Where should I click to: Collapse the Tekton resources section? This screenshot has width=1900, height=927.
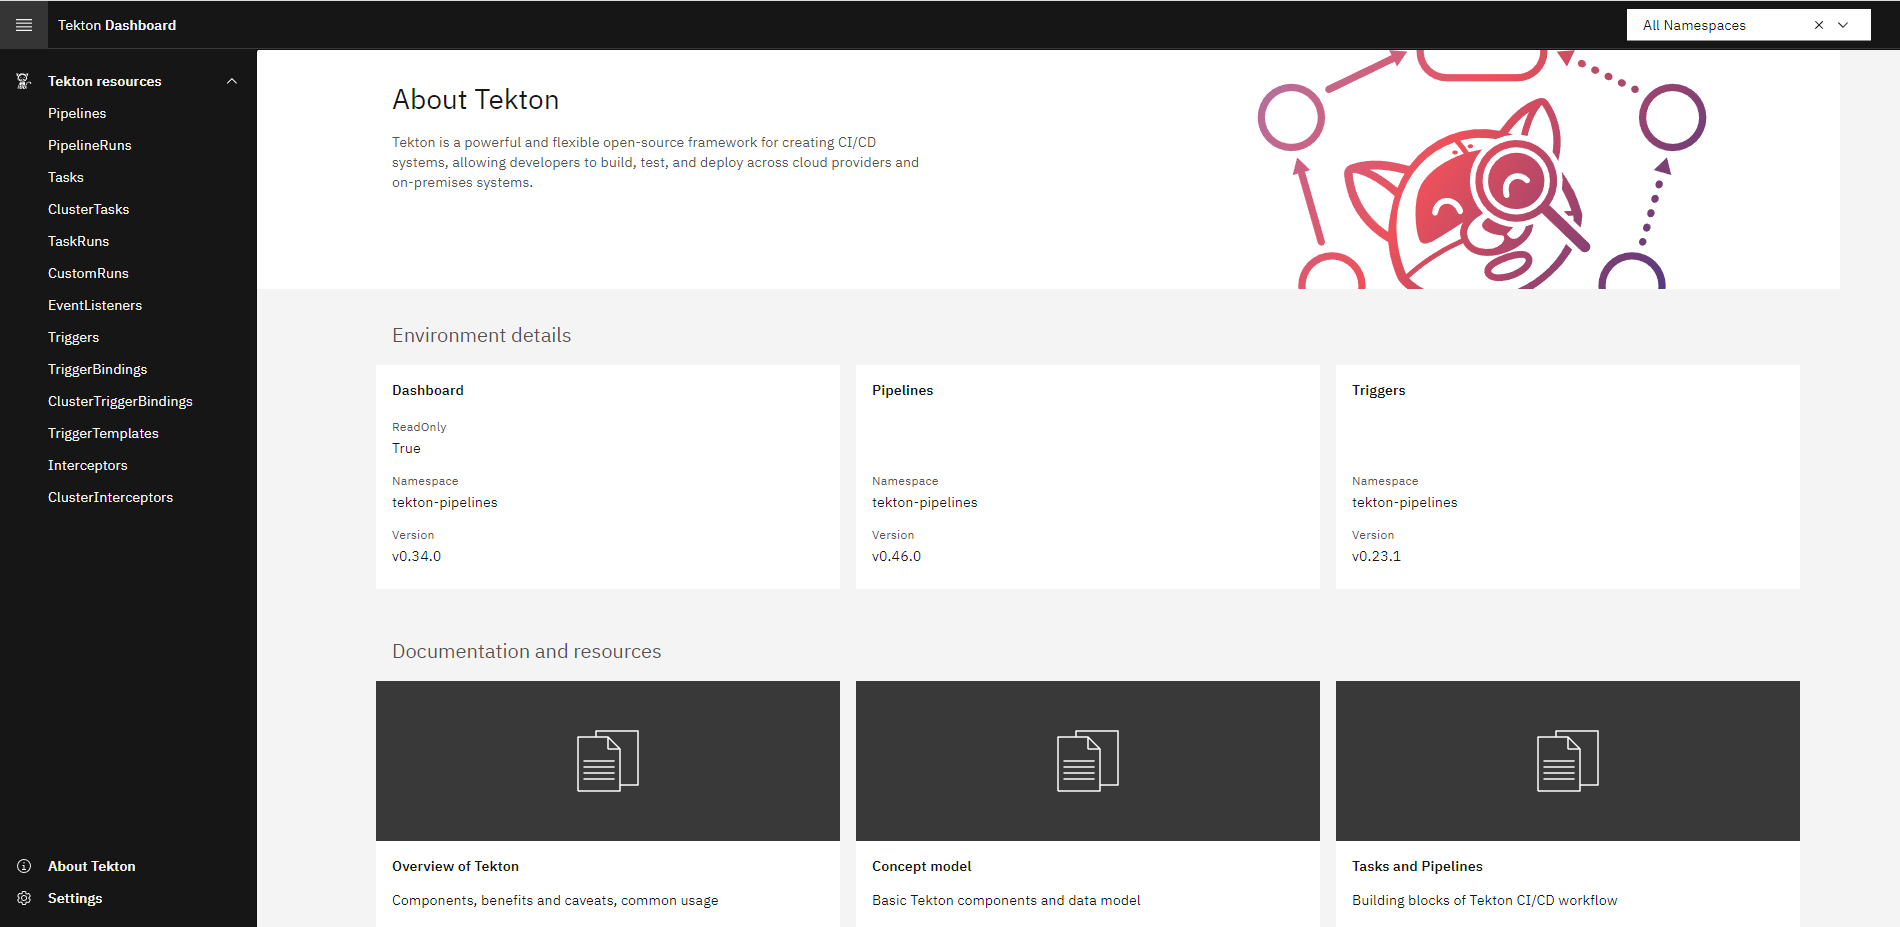click(x=232, y=81)
